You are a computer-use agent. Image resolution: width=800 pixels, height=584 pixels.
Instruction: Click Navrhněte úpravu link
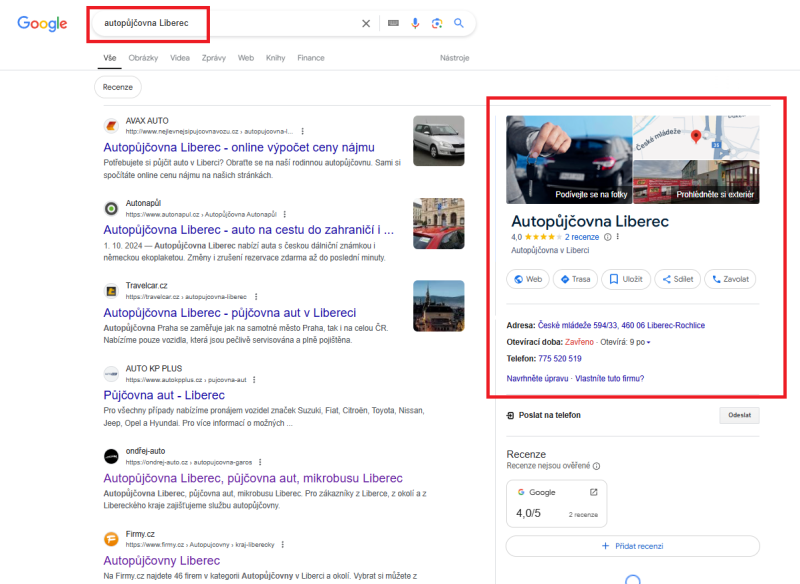537,378
